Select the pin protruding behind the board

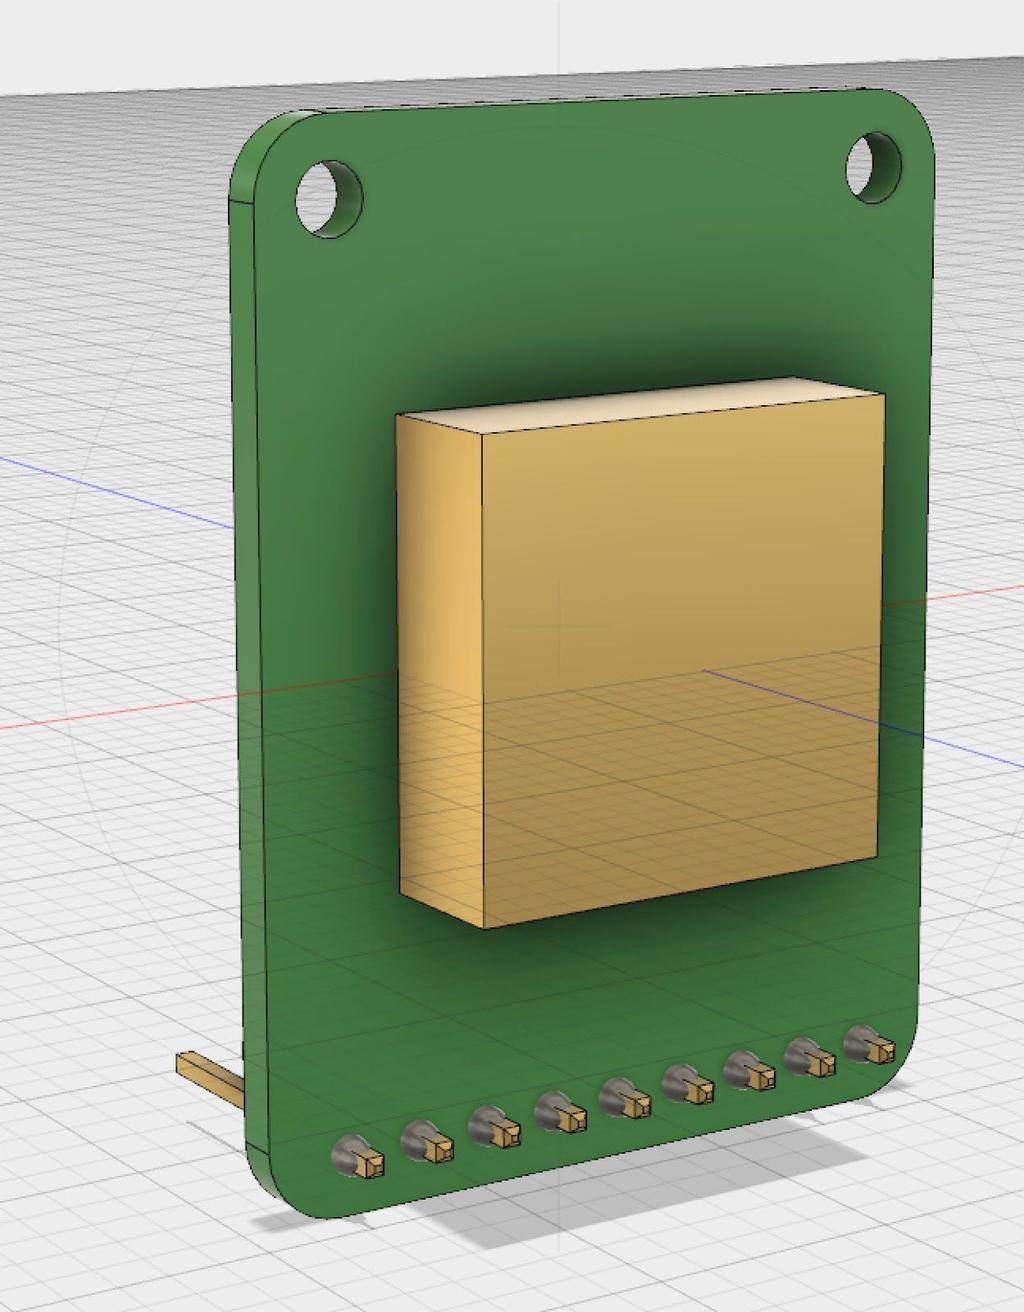point(209,1078)
